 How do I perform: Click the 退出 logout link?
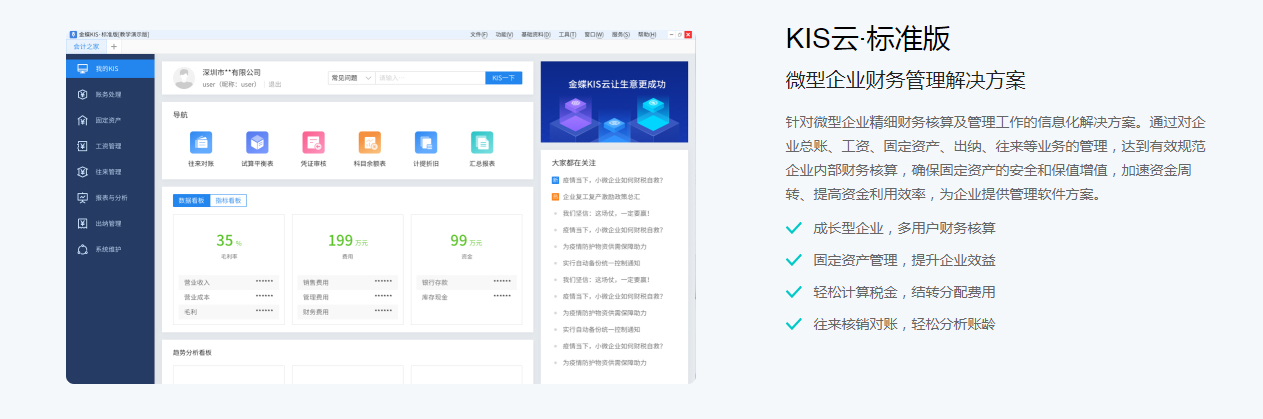[x=275, y=84]
